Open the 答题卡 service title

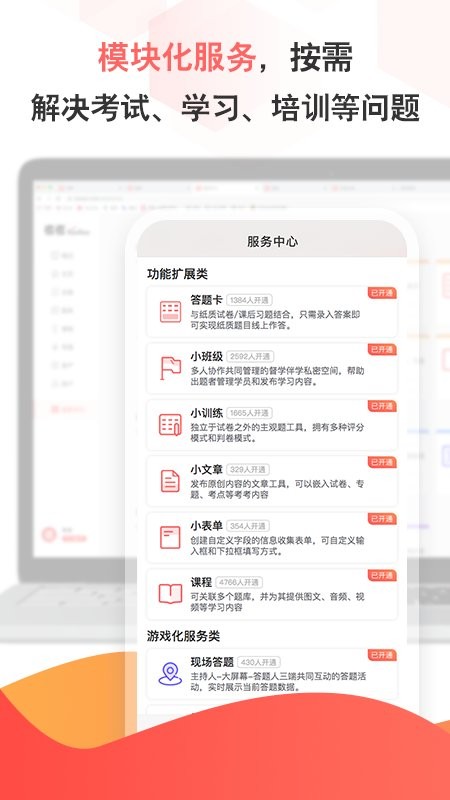tap(206, 299)
